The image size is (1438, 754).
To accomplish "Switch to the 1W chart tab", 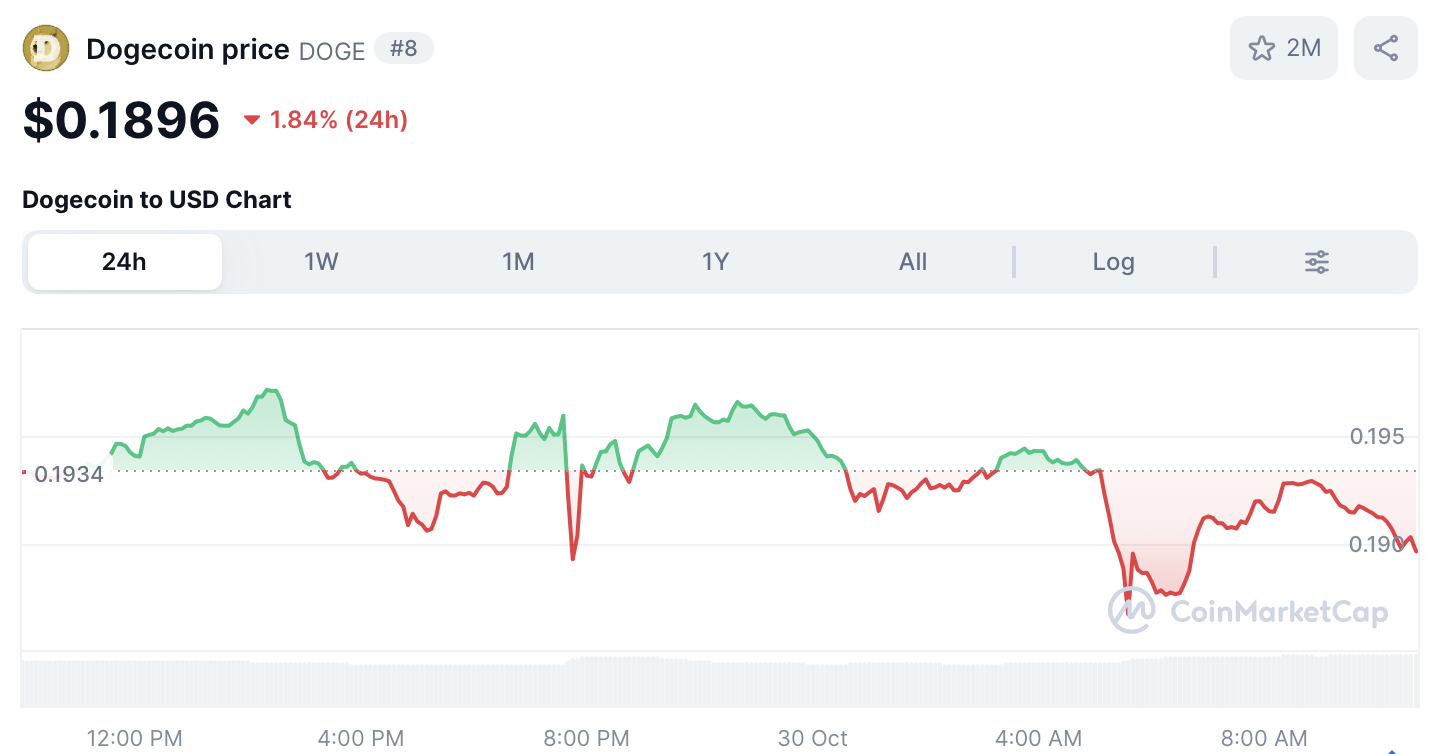I will (x=321, y=261).
